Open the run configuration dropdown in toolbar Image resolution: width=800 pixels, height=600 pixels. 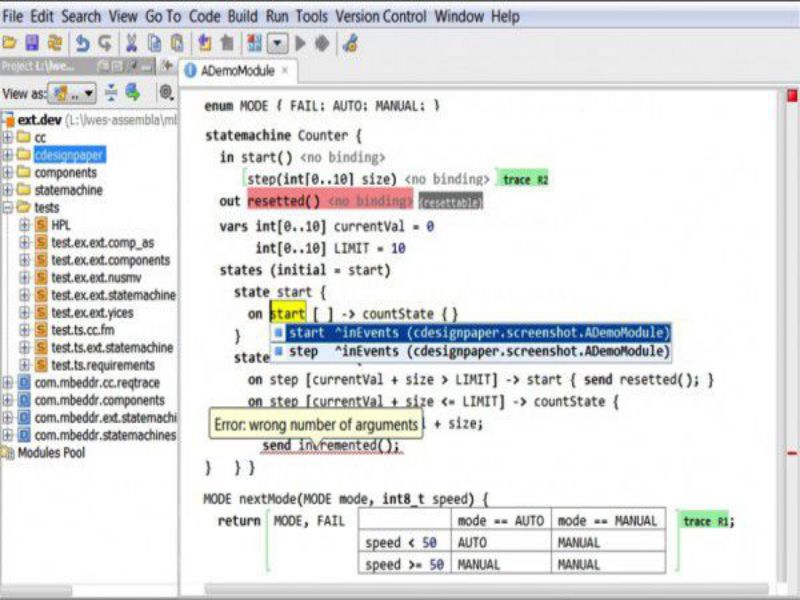point(276,43)
